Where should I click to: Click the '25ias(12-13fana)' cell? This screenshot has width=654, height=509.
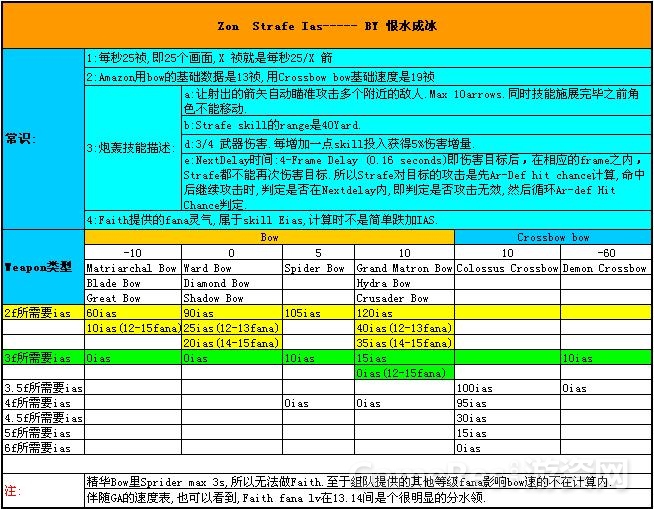[x=231, y=328]
